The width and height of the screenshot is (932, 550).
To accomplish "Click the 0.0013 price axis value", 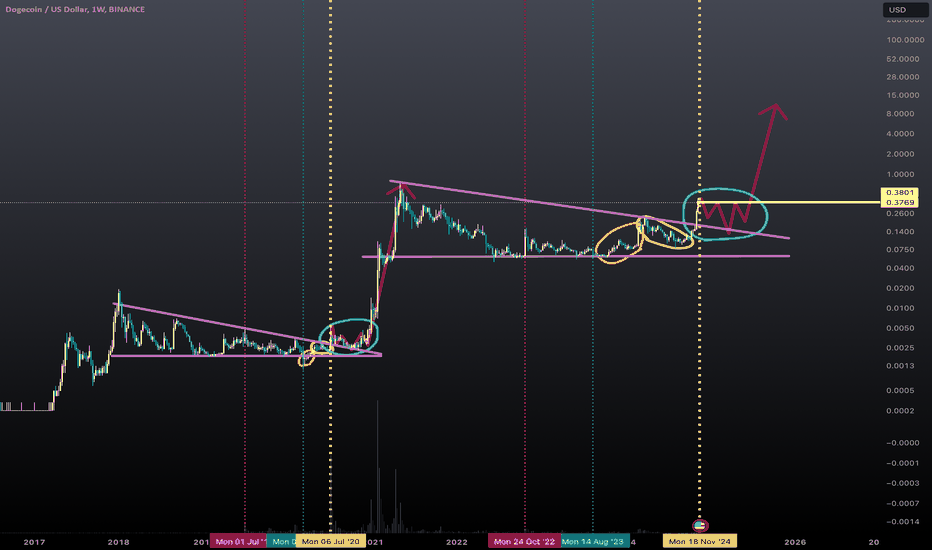I will pos(900,366).
